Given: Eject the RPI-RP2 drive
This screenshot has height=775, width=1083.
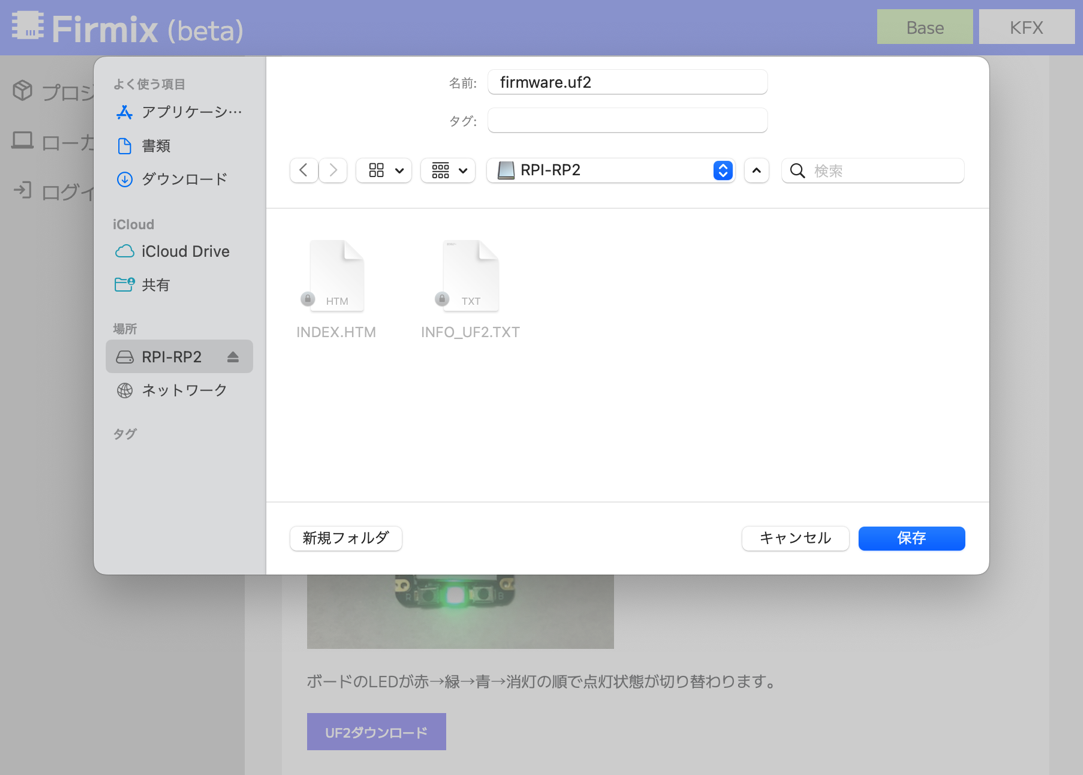Looking at the screenshot, I should pyautogui.click(x=233, y=357).
